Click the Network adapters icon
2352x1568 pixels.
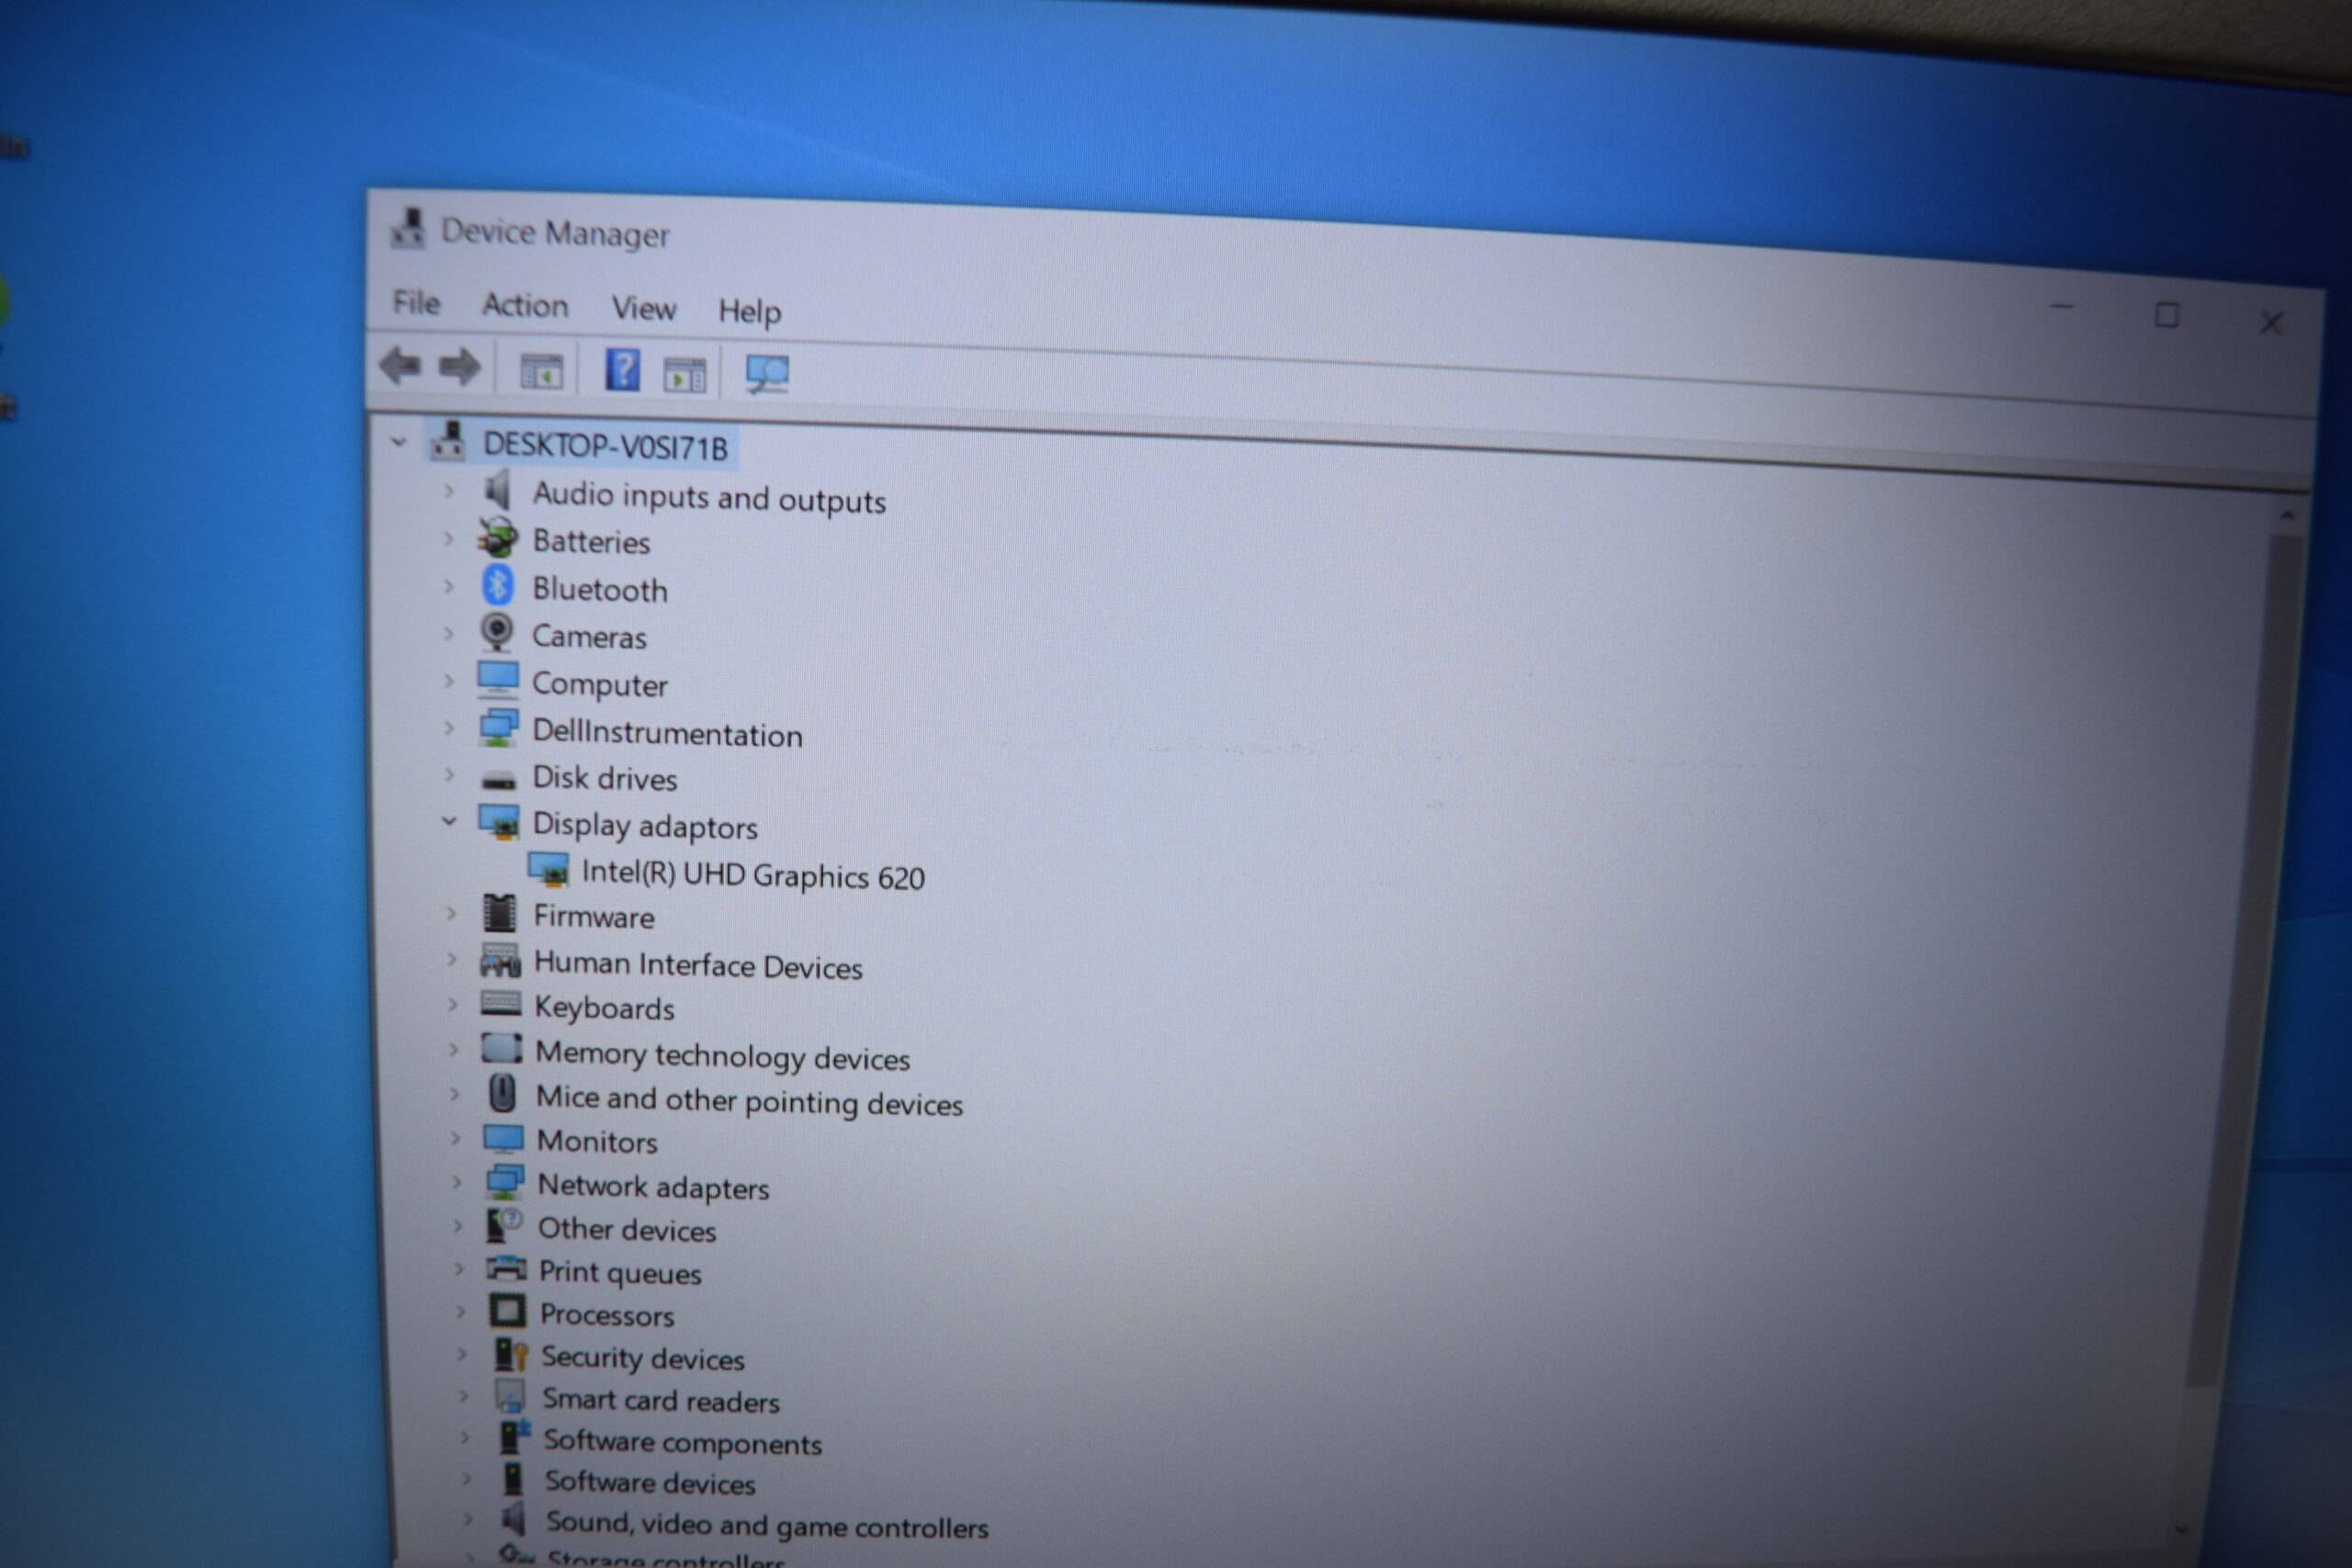coord(505,1181)
